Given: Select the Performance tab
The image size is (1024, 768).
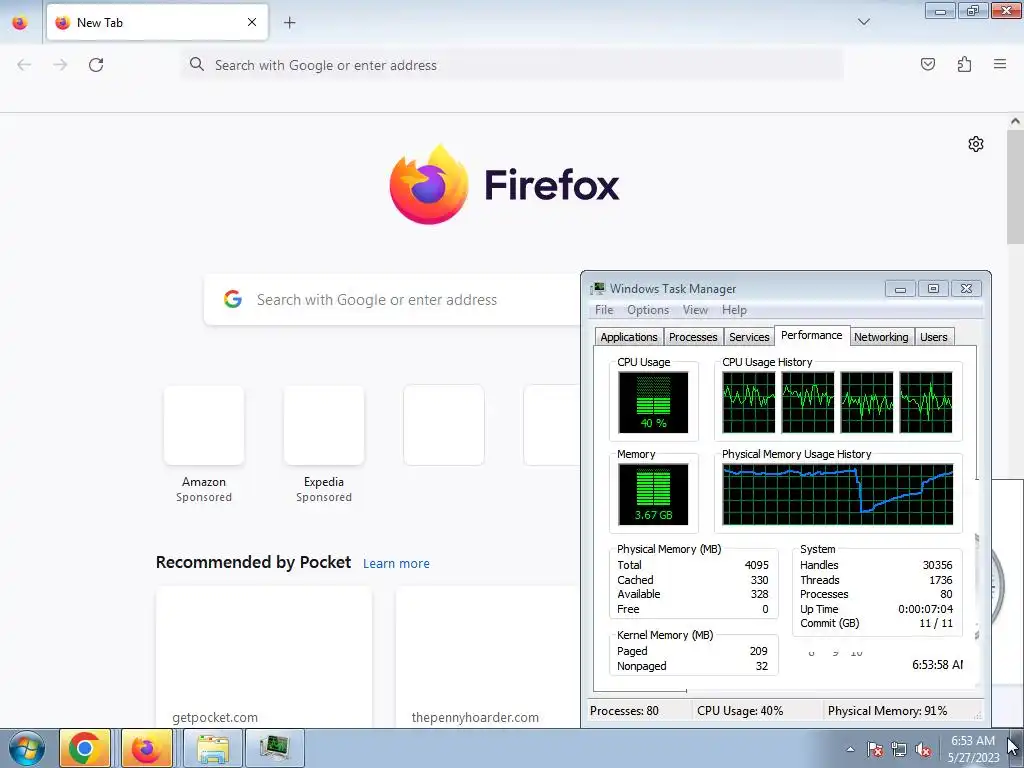Looking at the screenshot, I should [x=812, y=335].
